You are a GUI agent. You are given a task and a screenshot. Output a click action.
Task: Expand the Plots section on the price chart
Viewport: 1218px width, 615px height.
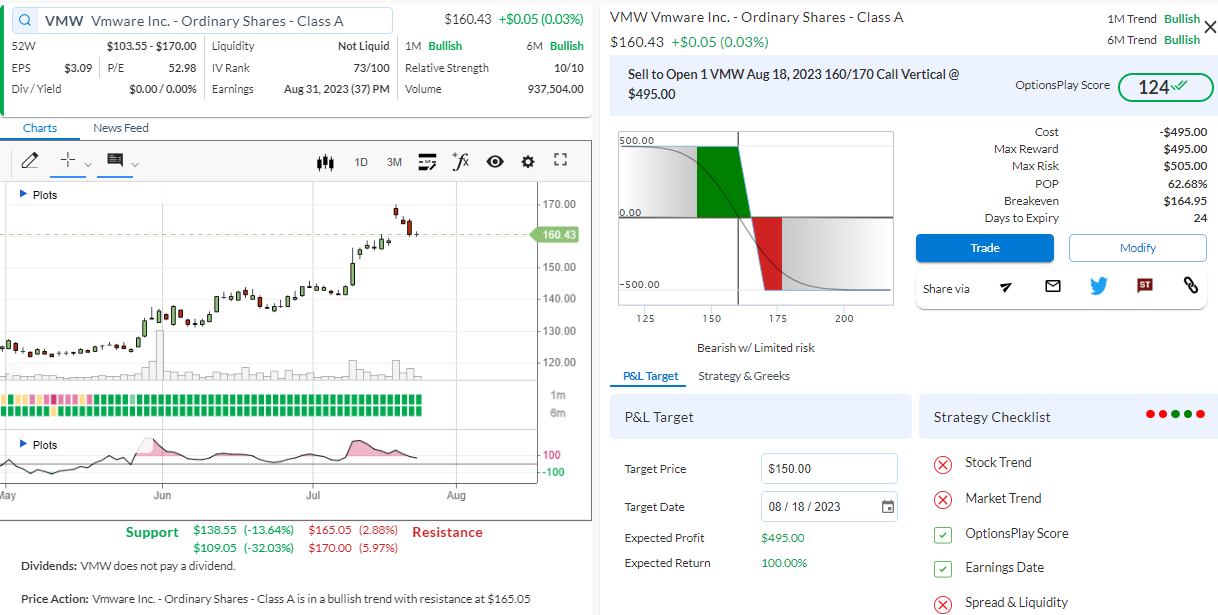(x=39, y=195)
